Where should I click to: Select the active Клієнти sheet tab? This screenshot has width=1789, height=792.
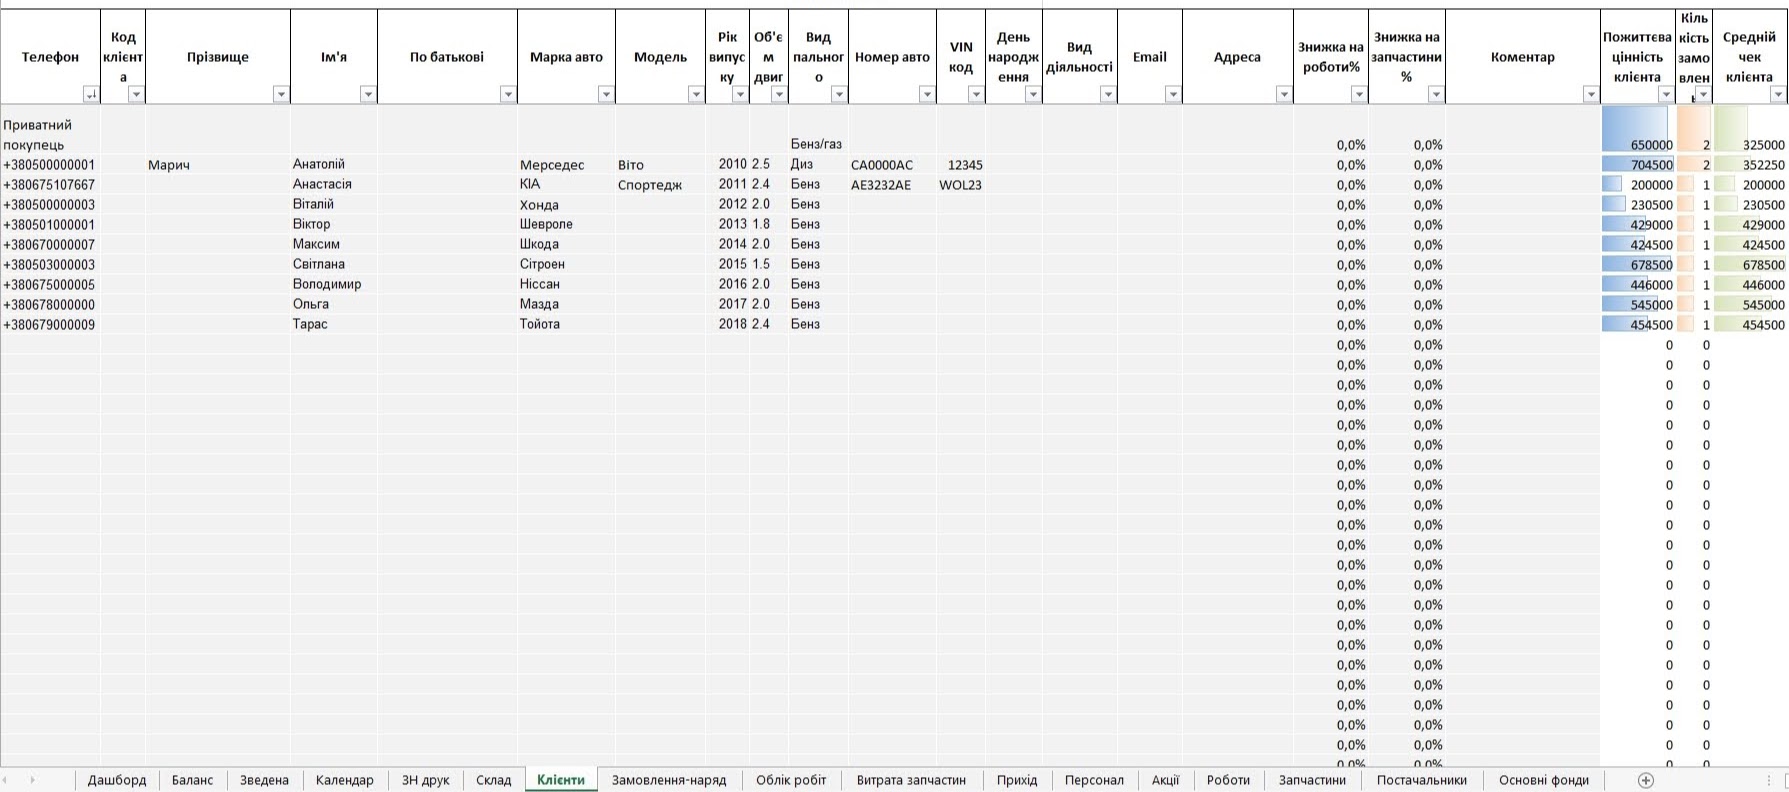(561, 780)
